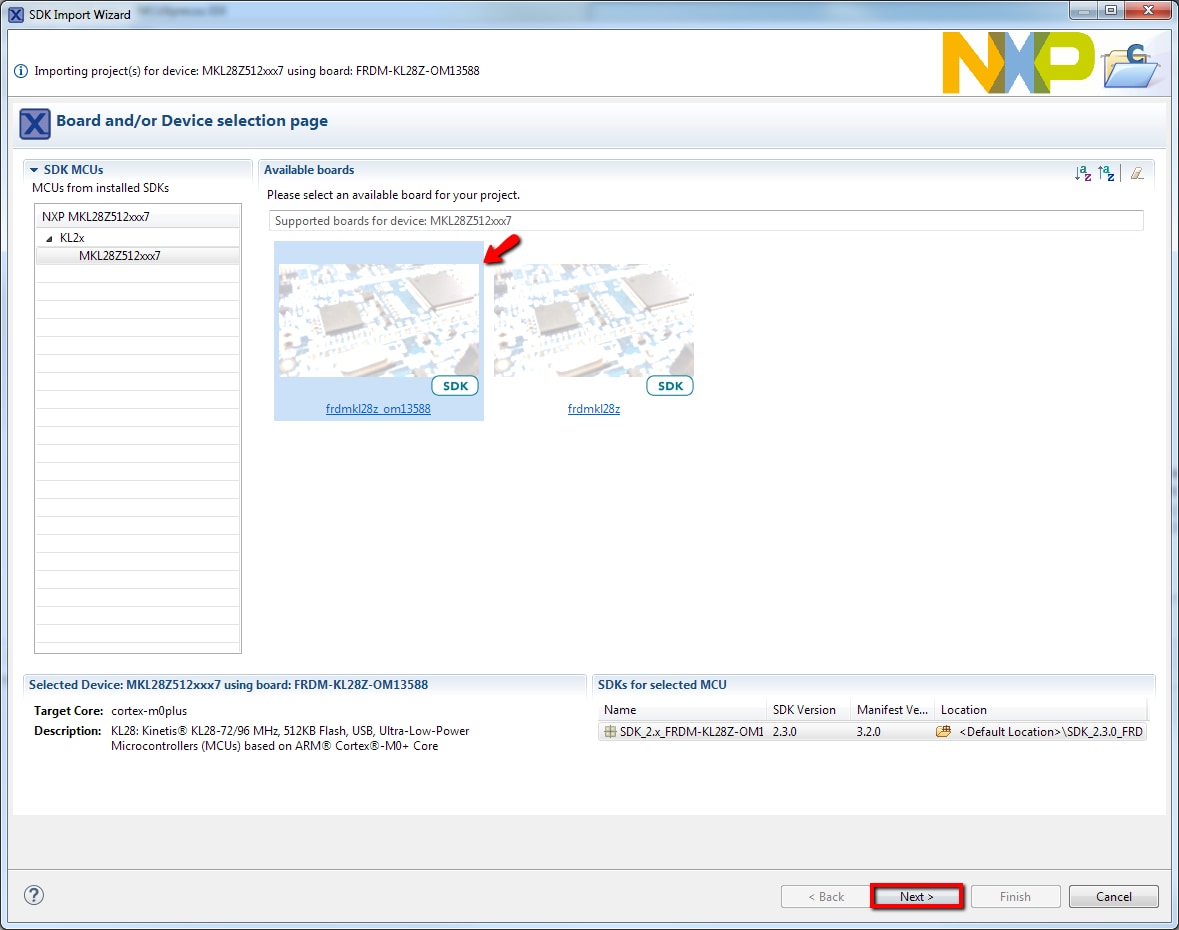Open wizard help question mark icon
Image resolution: width=1179 pixels, height=930 pixels.
pos(33,895)
